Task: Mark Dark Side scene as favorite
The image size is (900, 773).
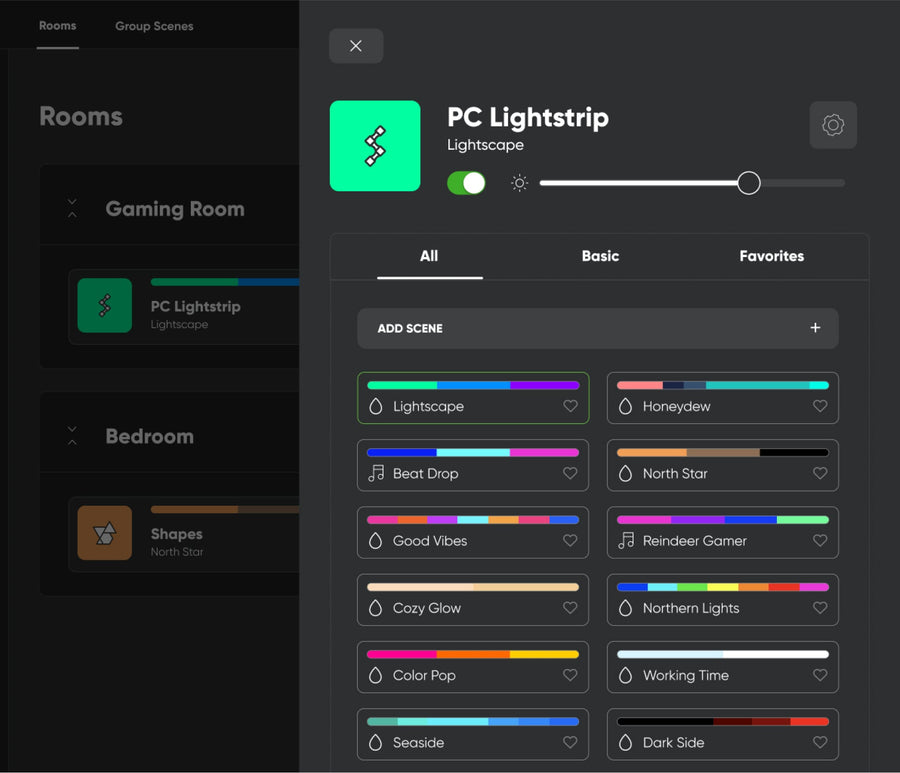Action: click(820, 742)
